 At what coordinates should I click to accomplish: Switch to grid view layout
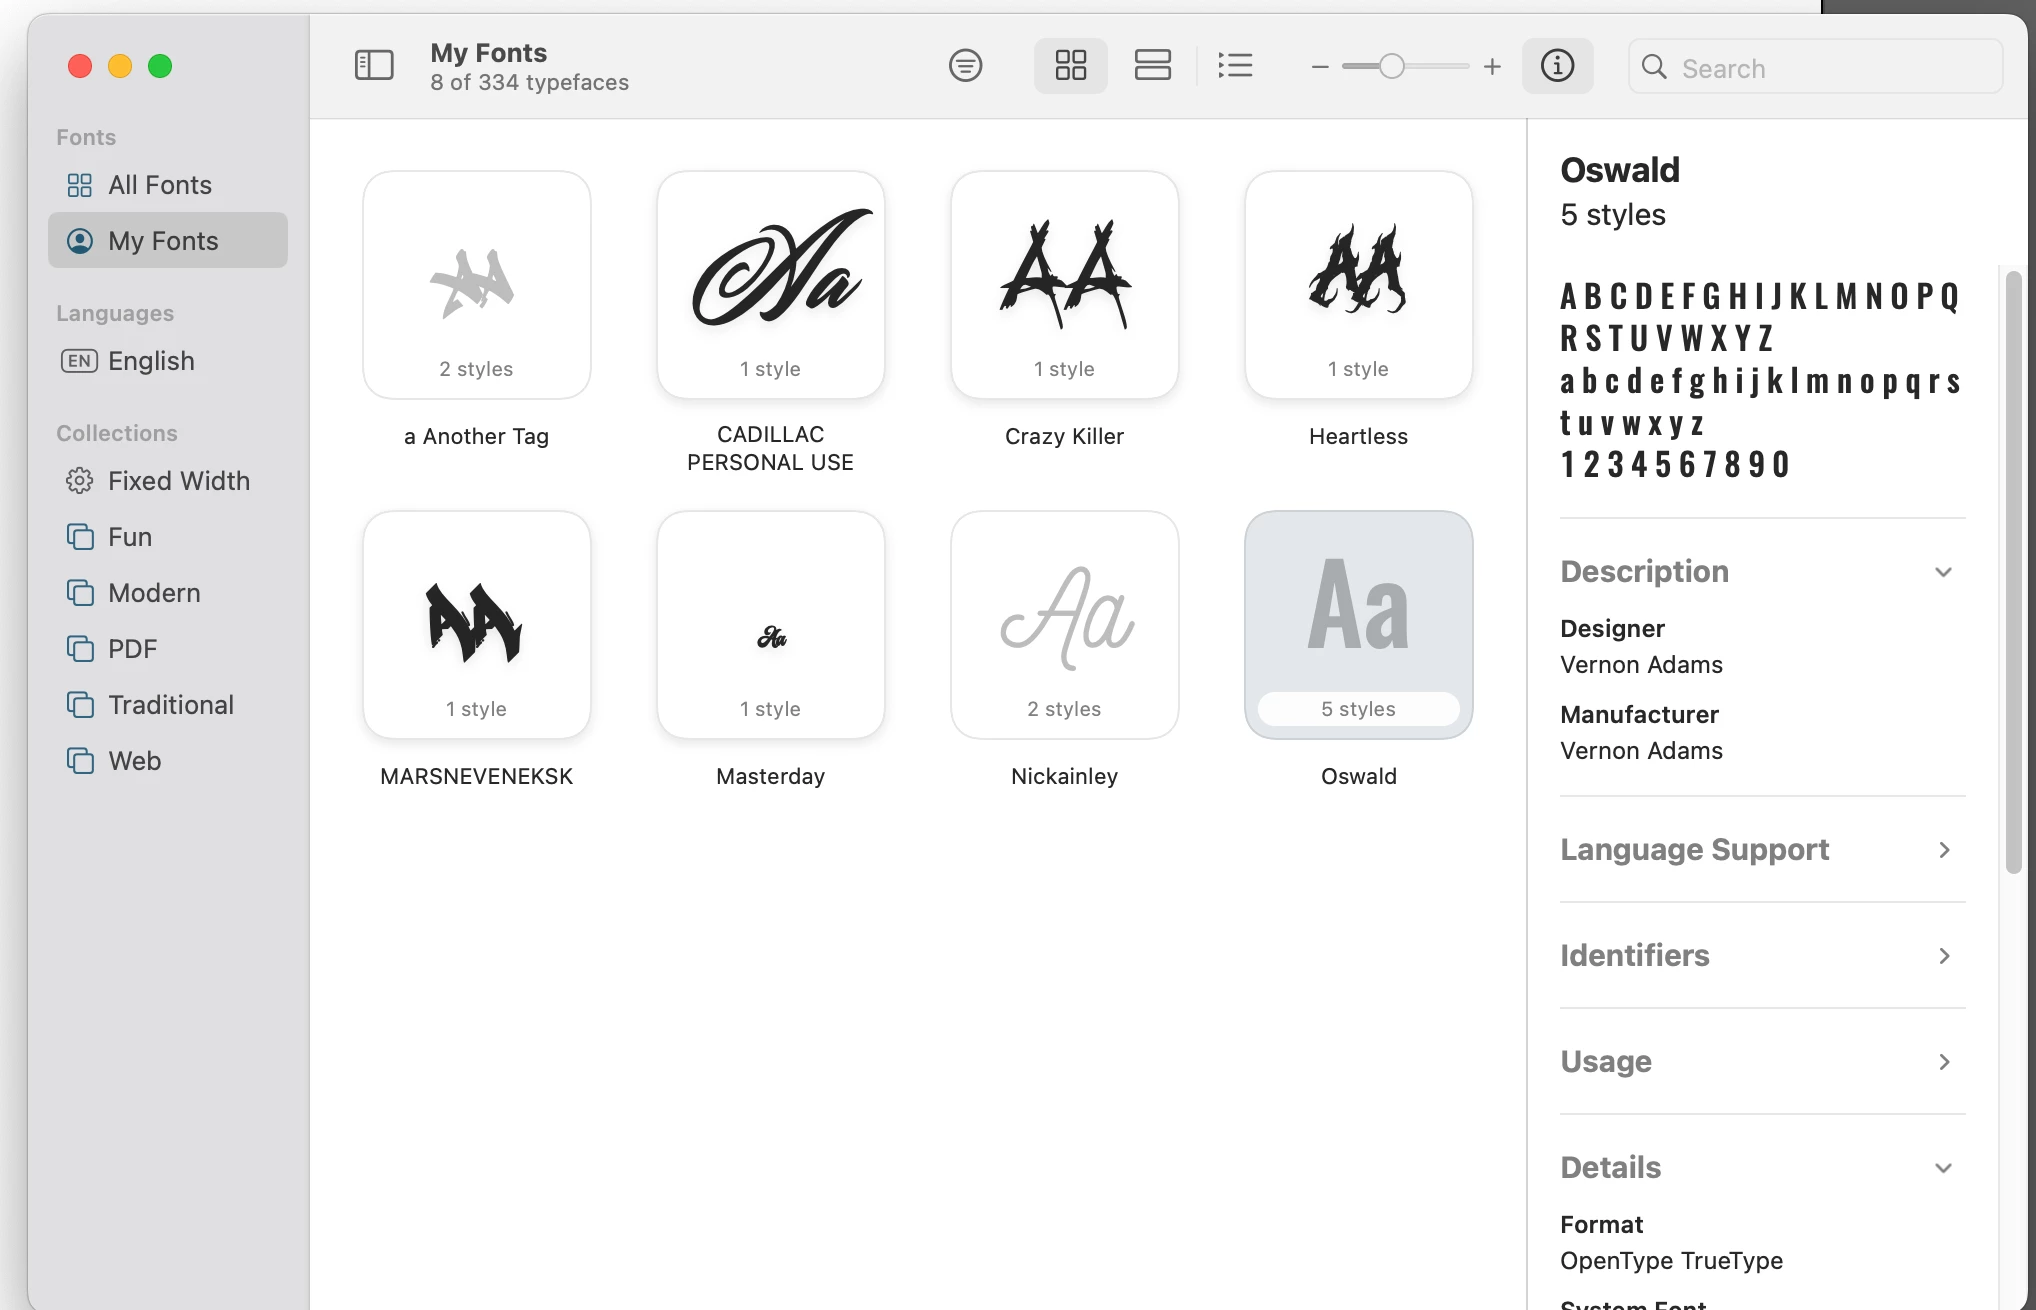coord(1070,66)
